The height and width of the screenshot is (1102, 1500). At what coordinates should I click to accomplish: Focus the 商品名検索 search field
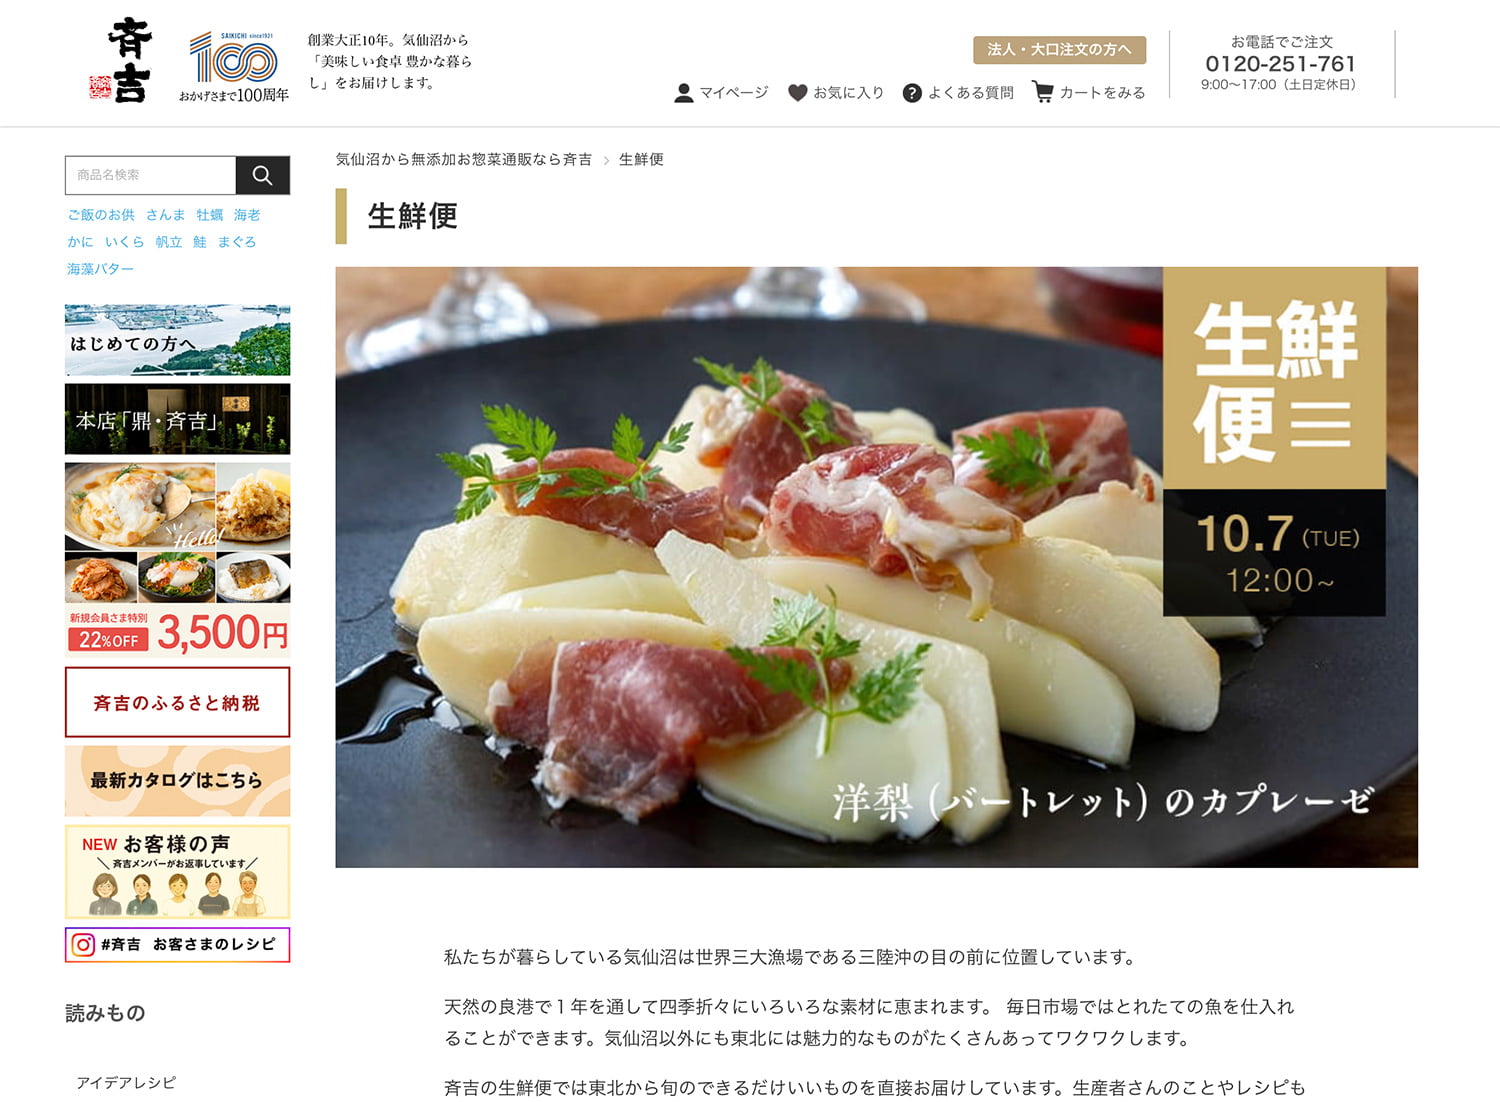(150, 175)
